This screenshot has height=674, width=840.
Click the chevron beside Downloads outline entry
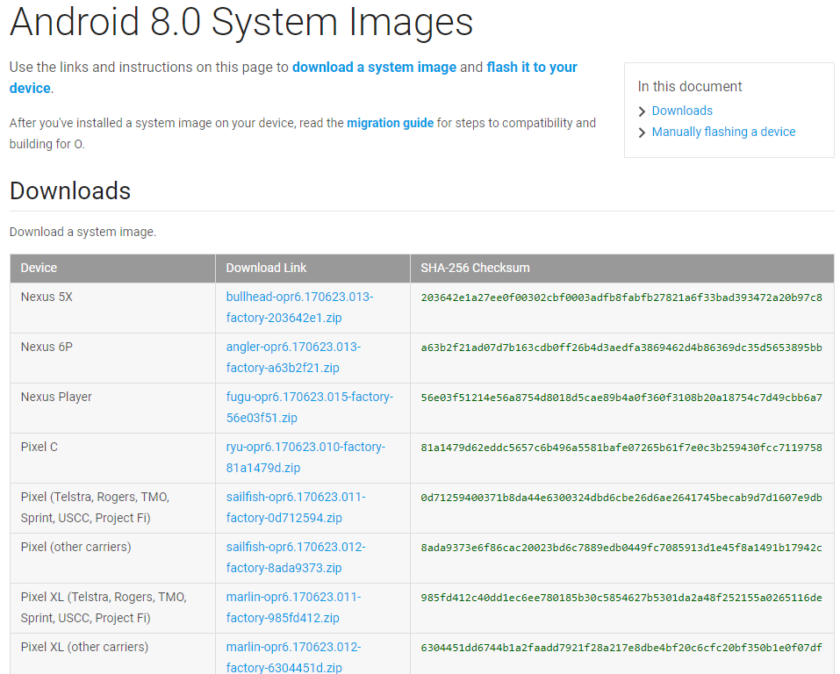coord(642,111)
